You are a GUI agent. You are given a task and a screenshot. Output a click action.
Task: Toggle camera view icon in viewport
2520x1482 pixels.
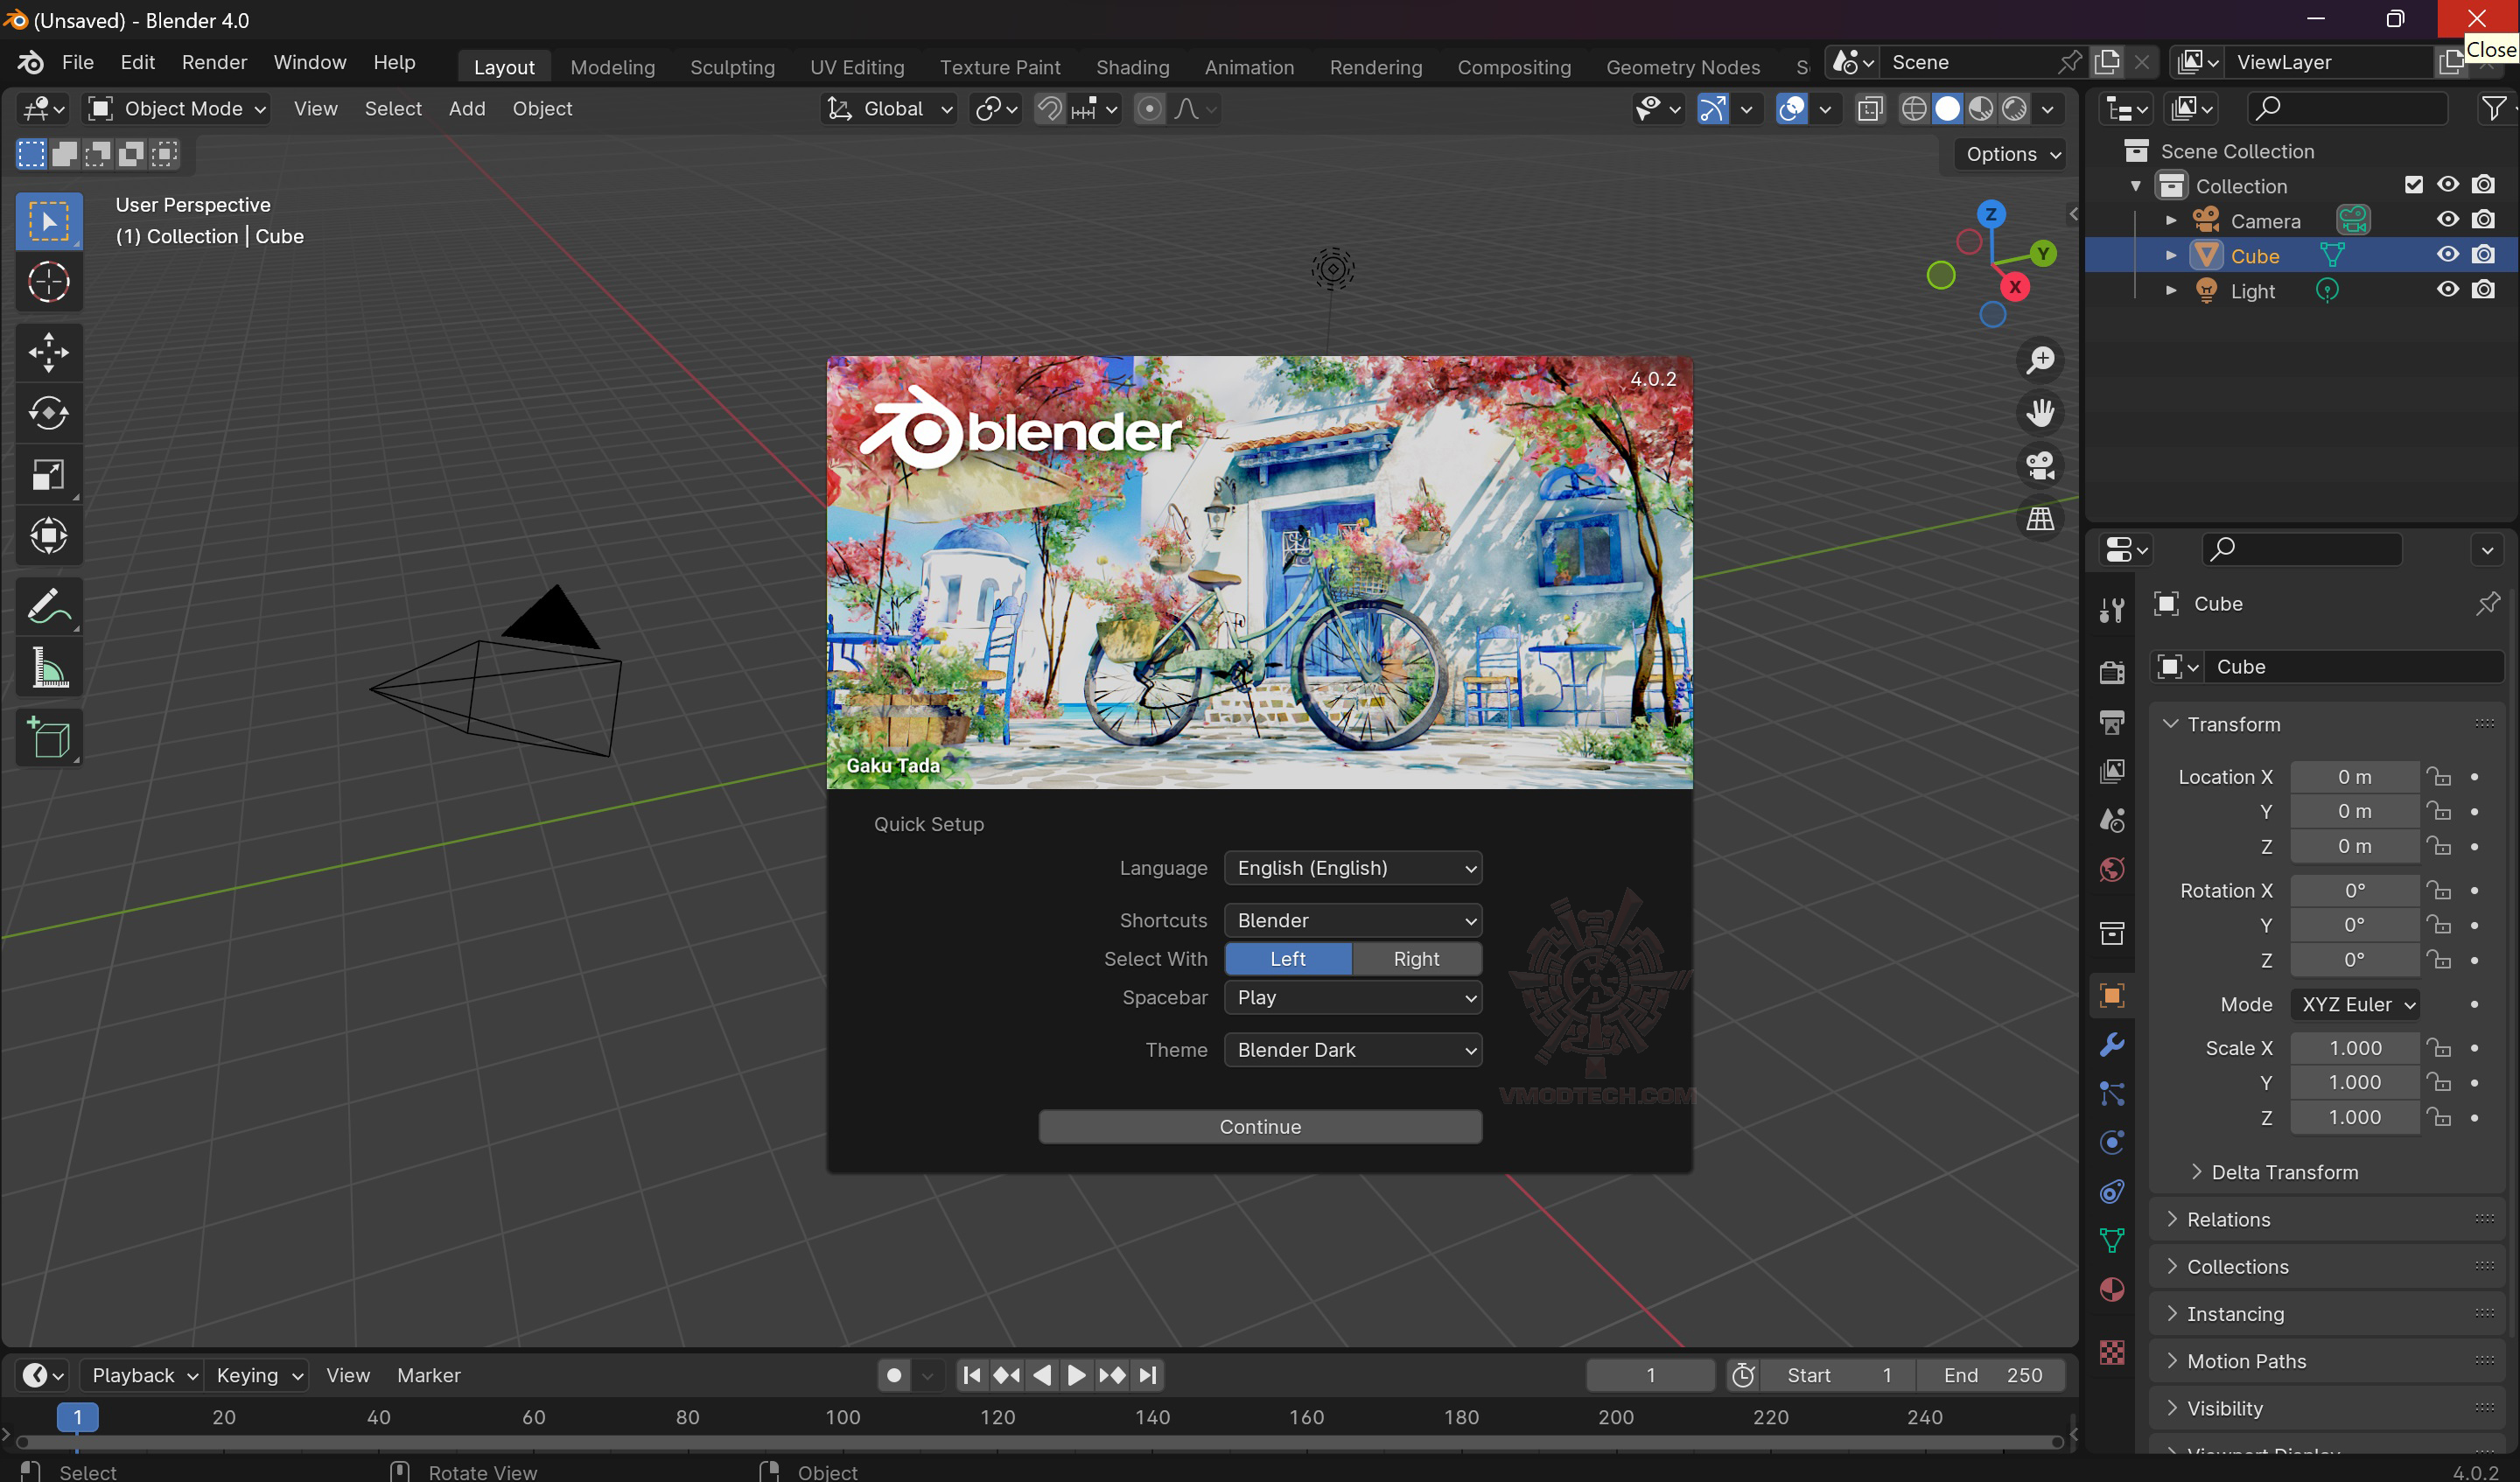click(2040, 466)
